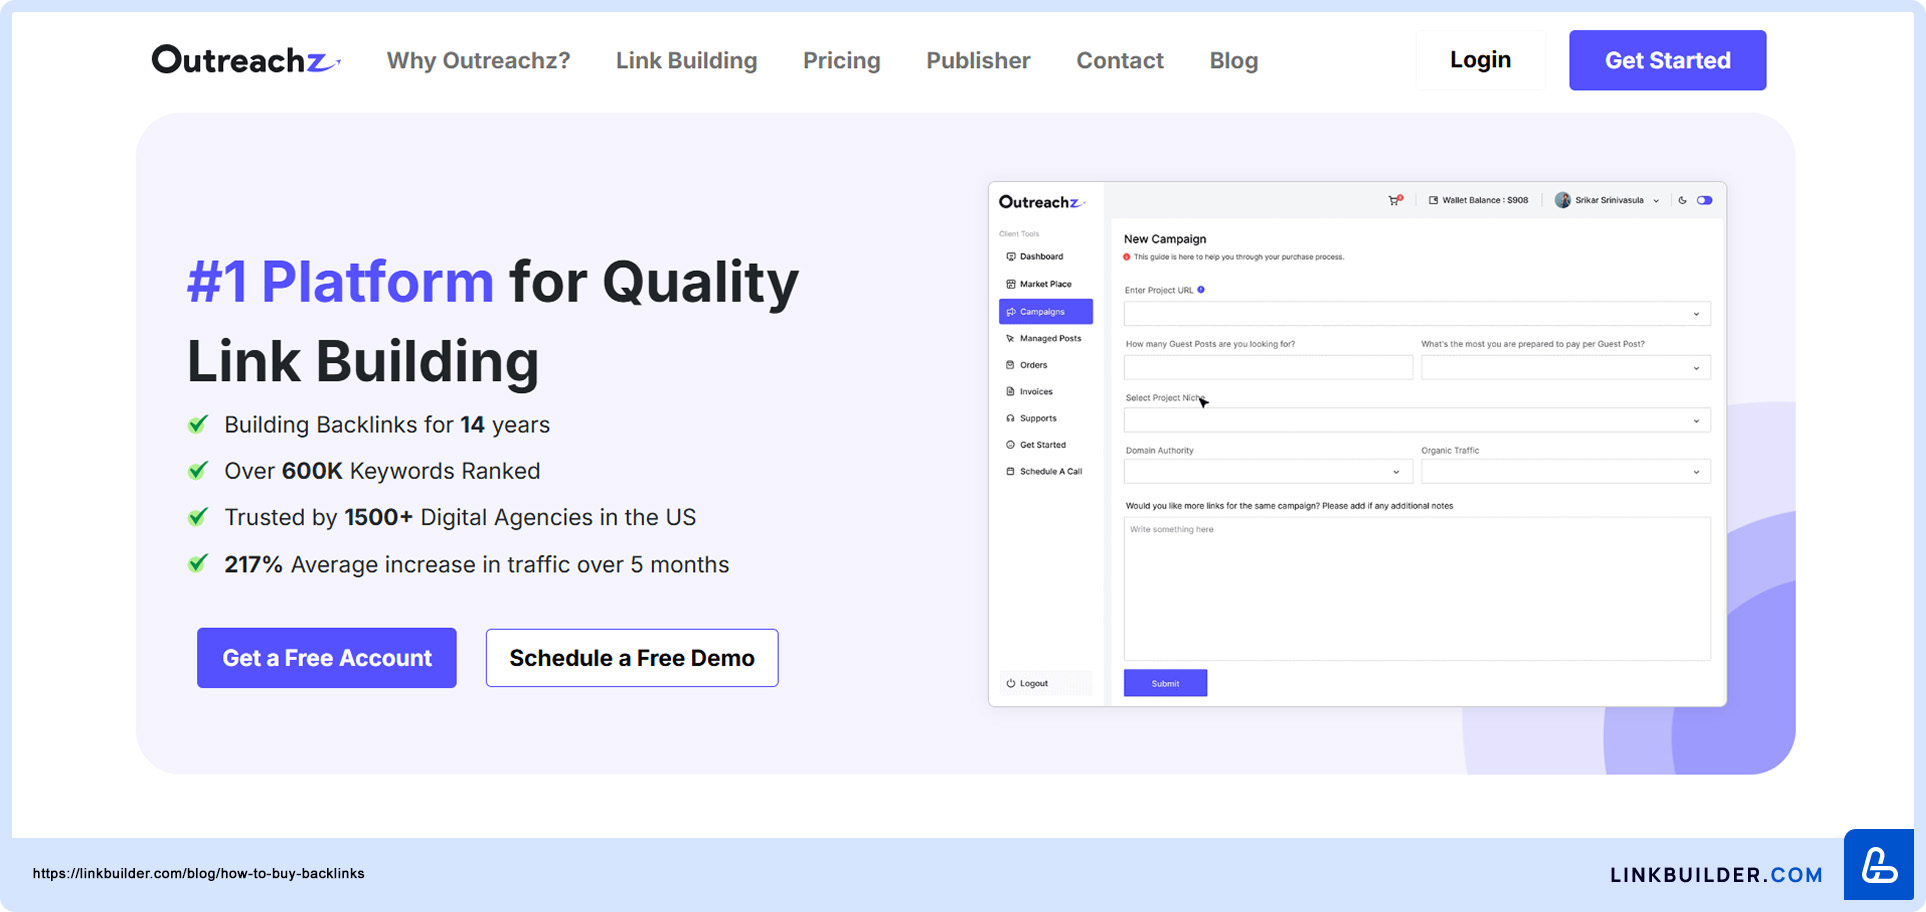Image resolution: width=1926 pixels, height=912 pixels.
Task: Click the info icon beside Enter Project URL
Action: click(1201, 290)
